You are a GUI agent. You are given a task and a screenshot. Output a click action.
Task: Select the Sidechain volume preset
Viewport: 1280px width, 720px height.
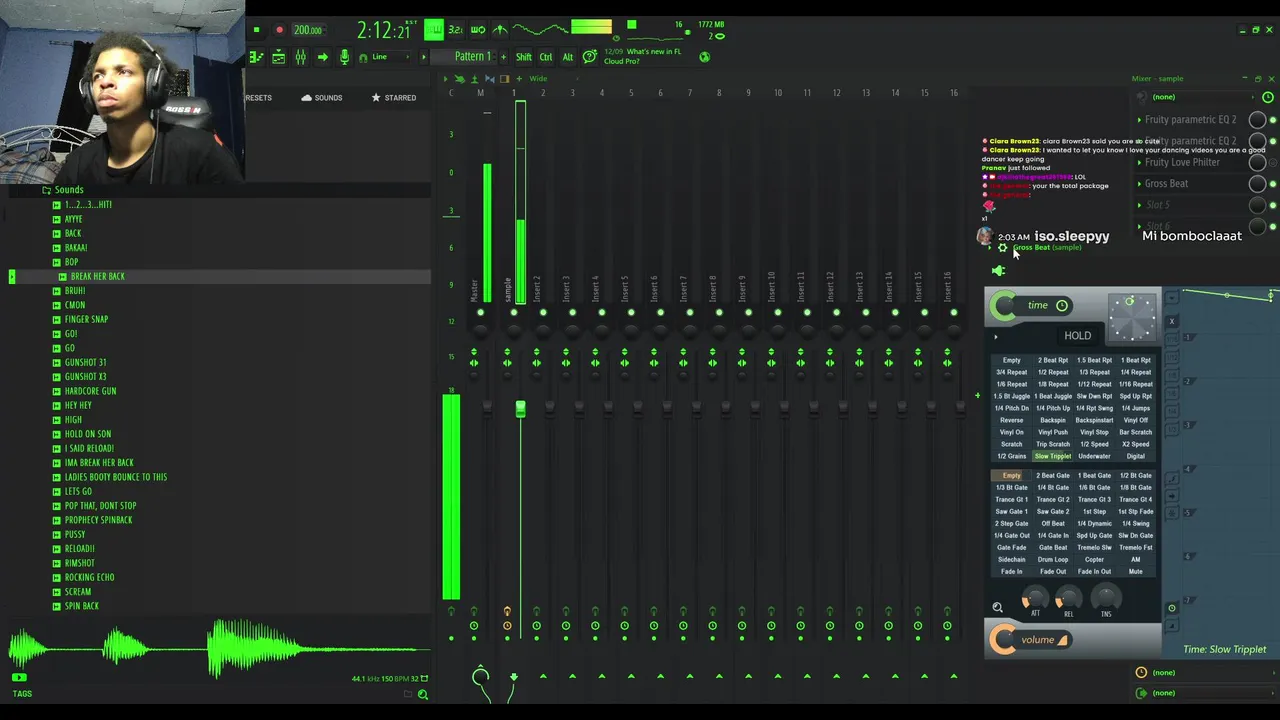(1011, 559)
